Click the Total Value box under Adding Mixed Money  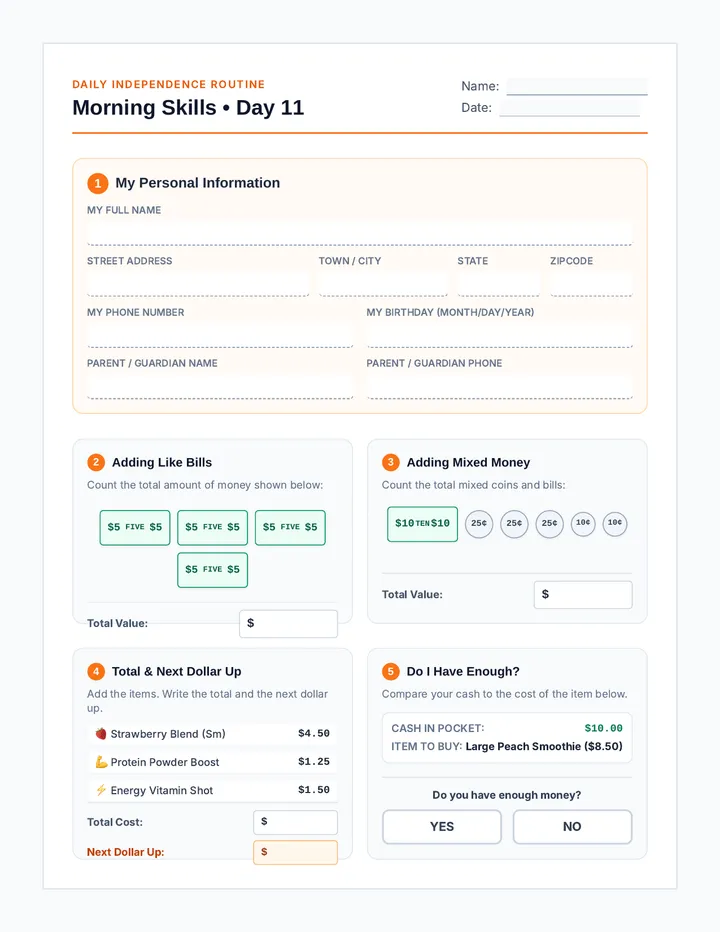point(583,594)
